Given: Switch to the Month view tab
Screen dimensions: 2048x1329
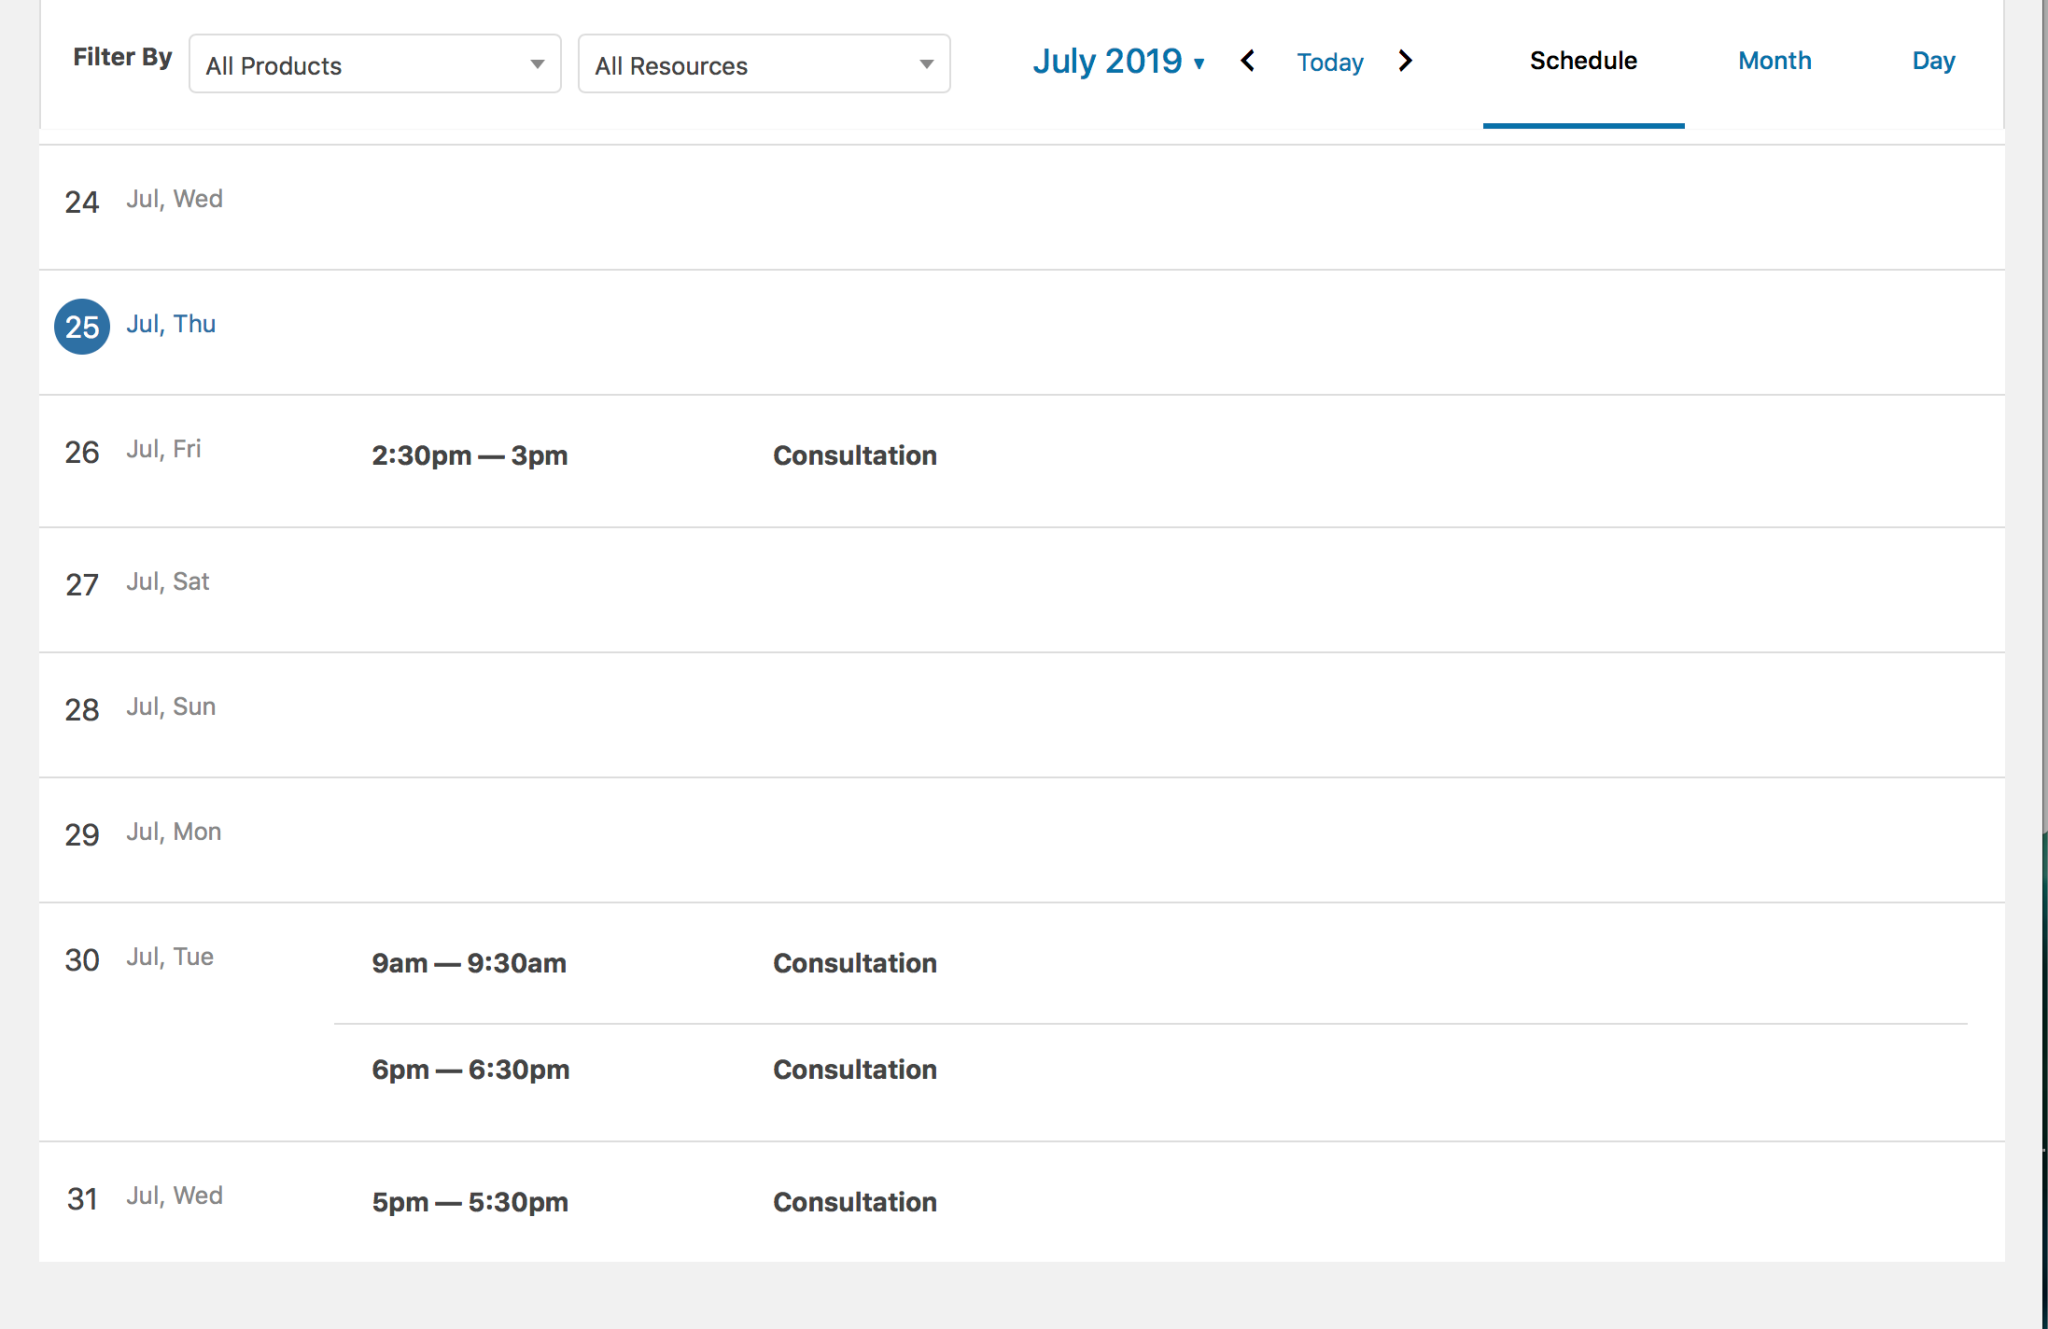Looking at the screenshot, I should tap(1774, 61).
